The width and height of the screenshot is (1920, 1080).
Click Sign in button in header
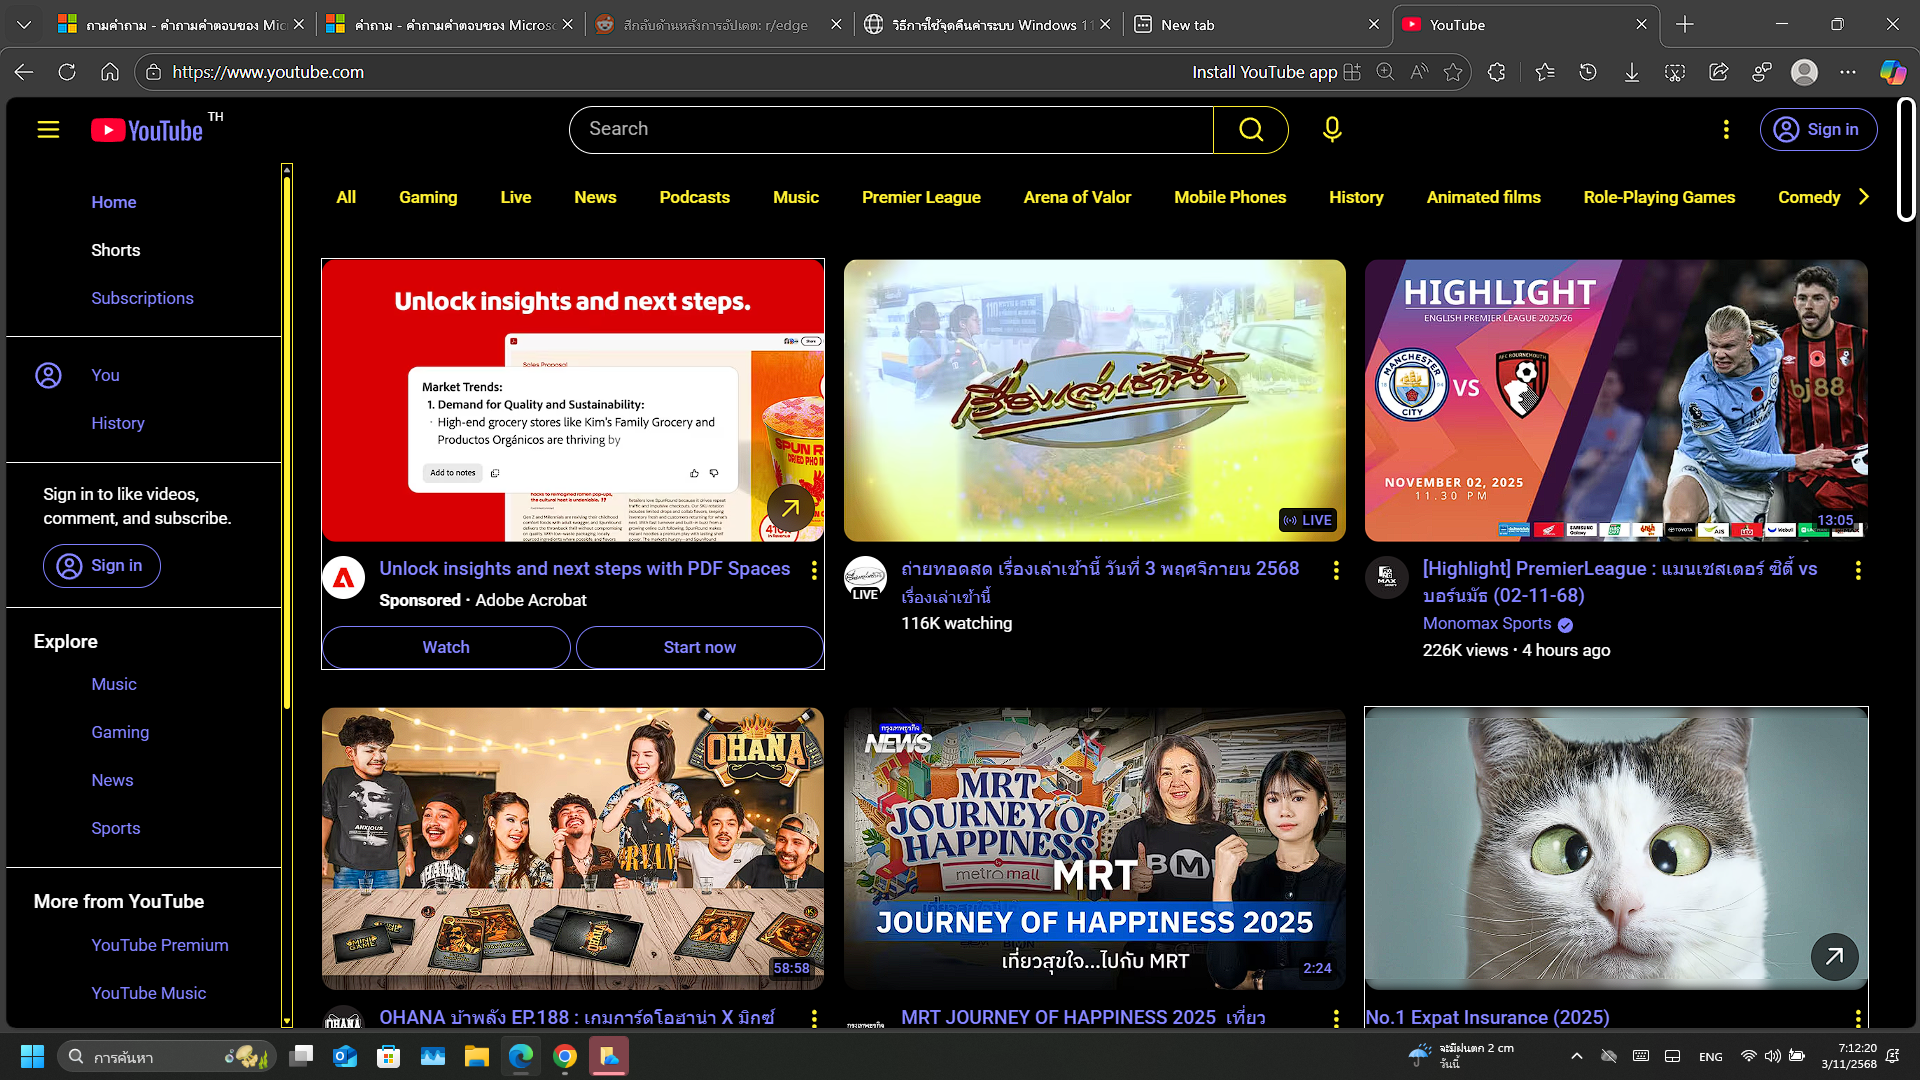point(1817,130)
